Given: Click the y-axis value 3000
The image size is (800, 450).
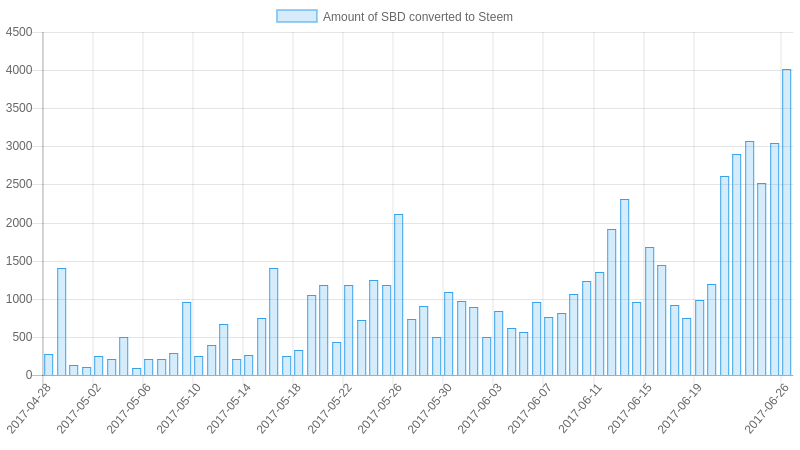Looking at the screenshot, I should [x=19, y=146].
